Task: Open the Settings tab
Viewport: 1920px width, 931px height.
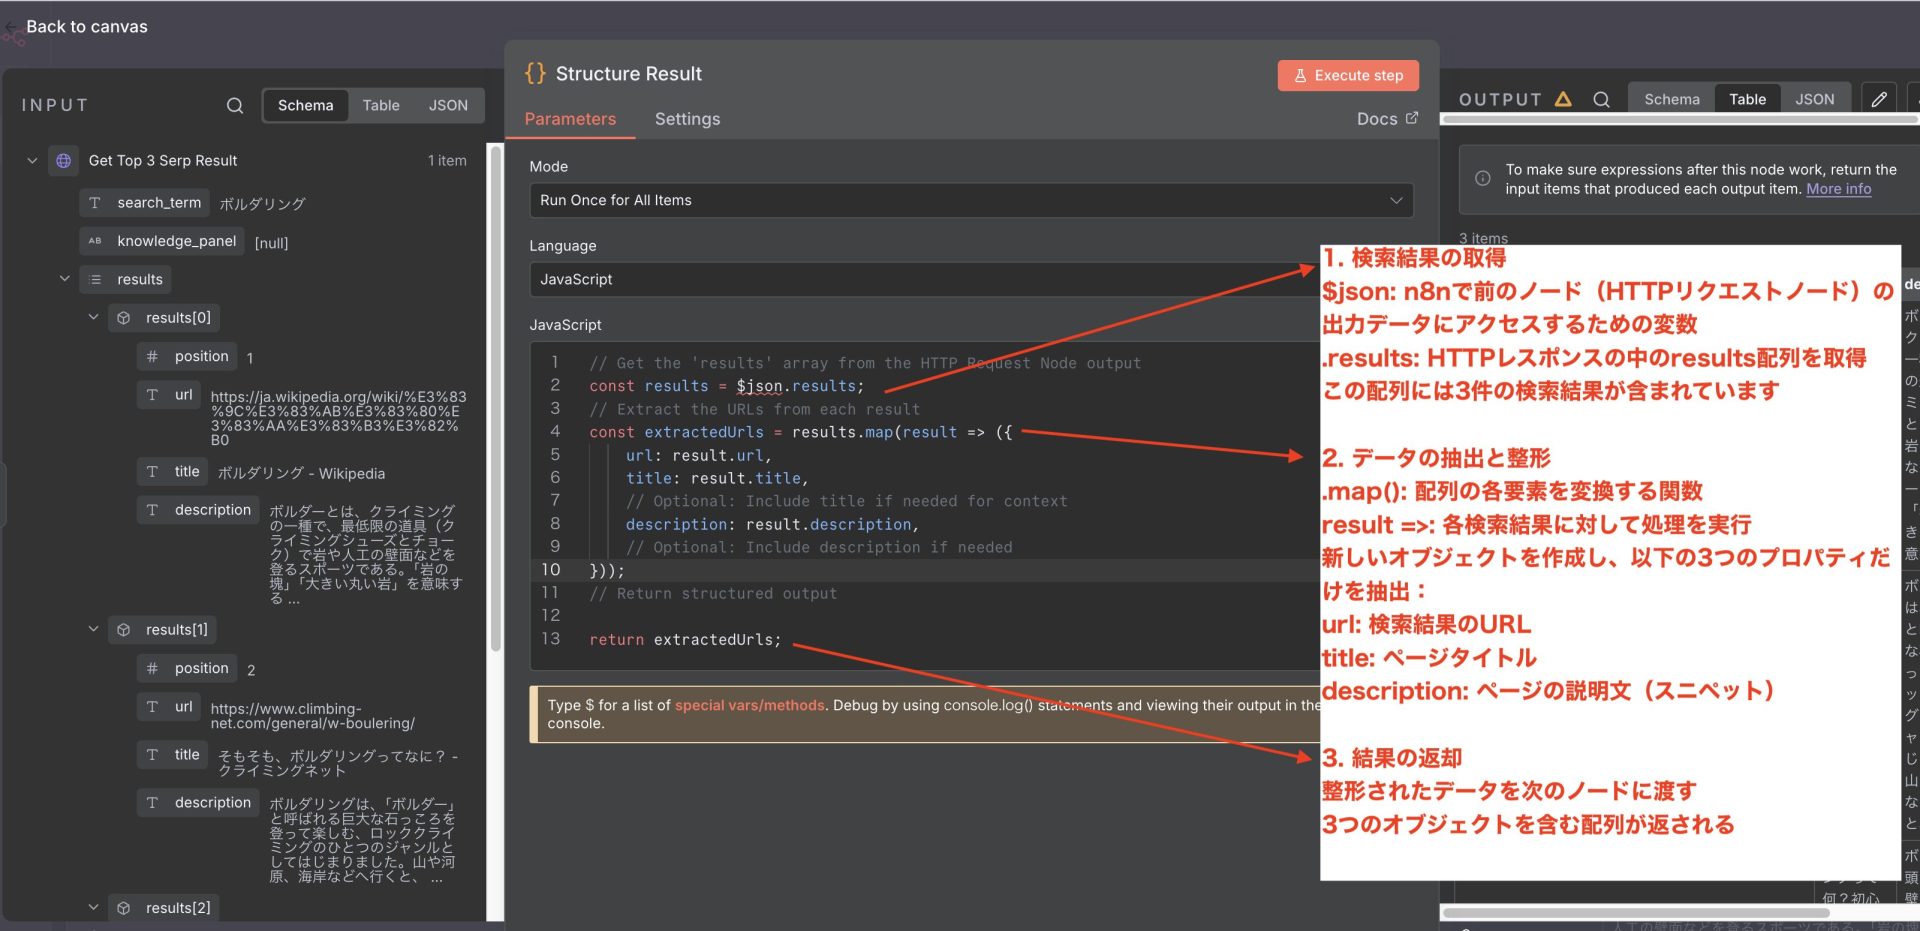Action: pyautogui.click(x=687, y=119)
